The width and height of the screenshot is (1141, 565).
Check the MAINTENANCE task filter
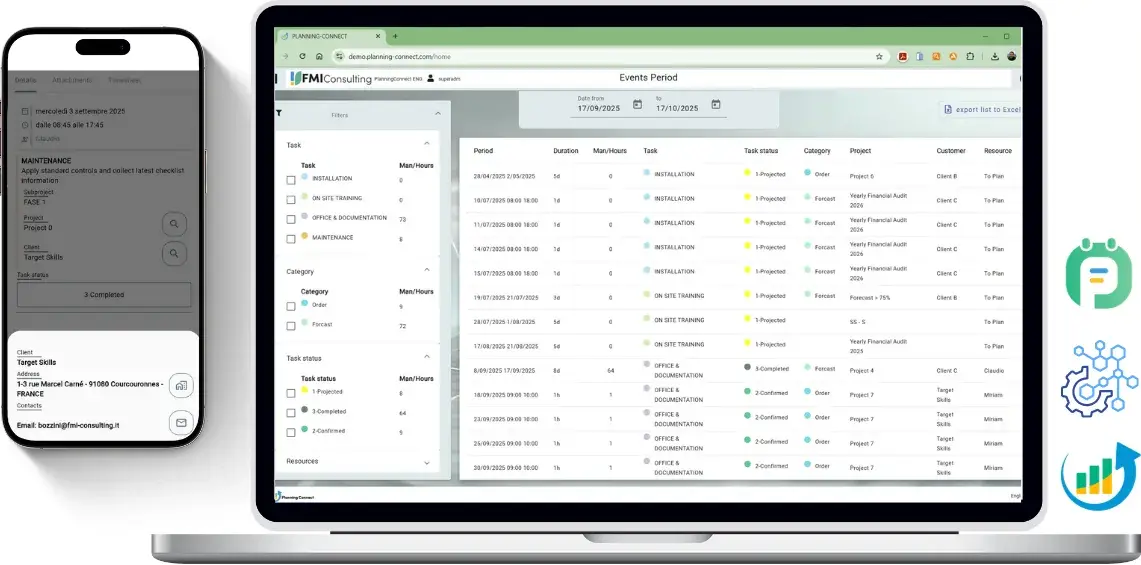(x=291, y=239)
